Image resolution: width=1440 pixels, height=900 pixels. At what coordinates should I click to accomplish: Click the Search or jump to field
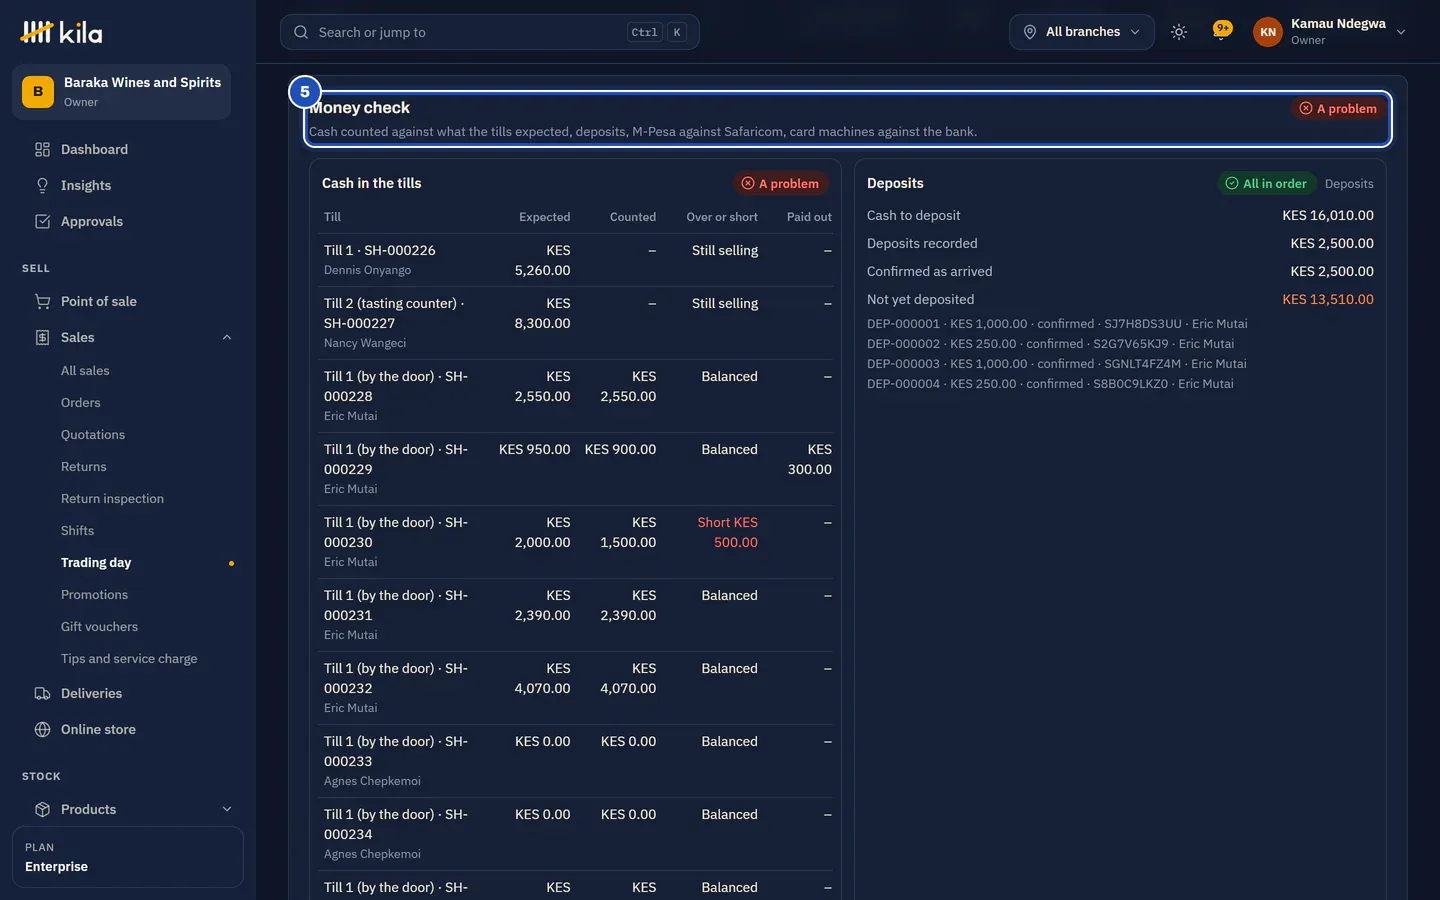pyautogui.click(x=490, y=32)
